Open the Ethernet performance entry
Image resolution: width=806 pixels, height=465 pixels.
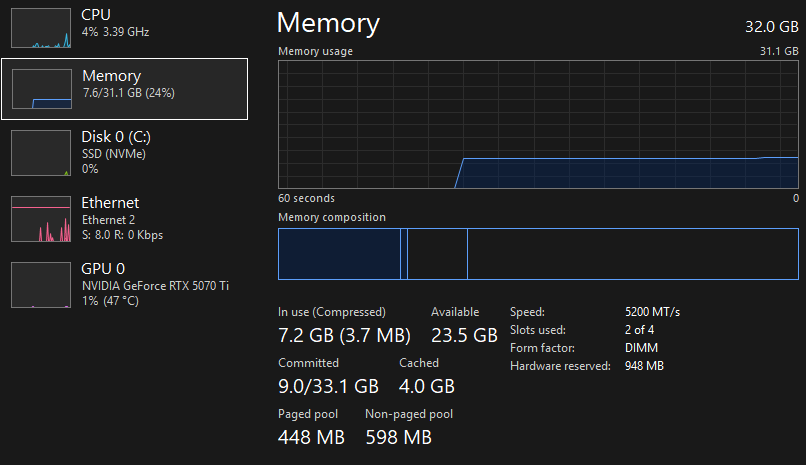(x=124, y=218)
